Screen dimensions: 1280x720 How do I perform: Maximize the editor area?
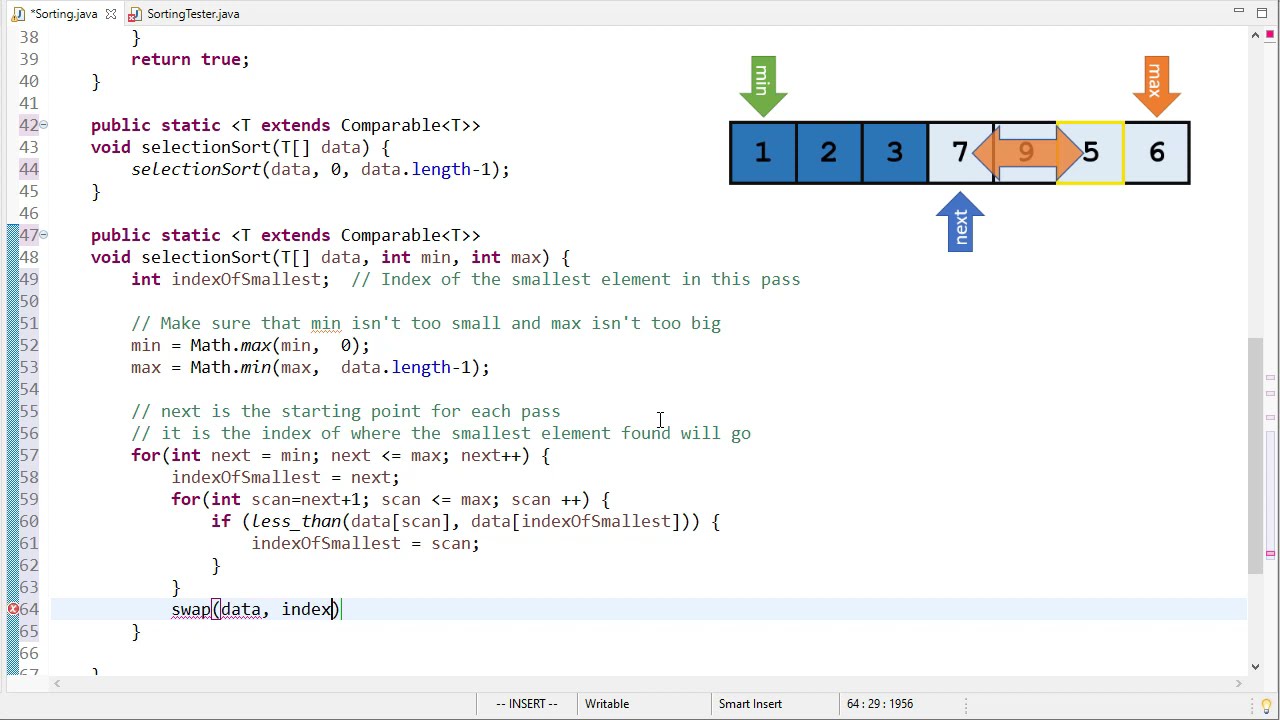[1260, 11]
